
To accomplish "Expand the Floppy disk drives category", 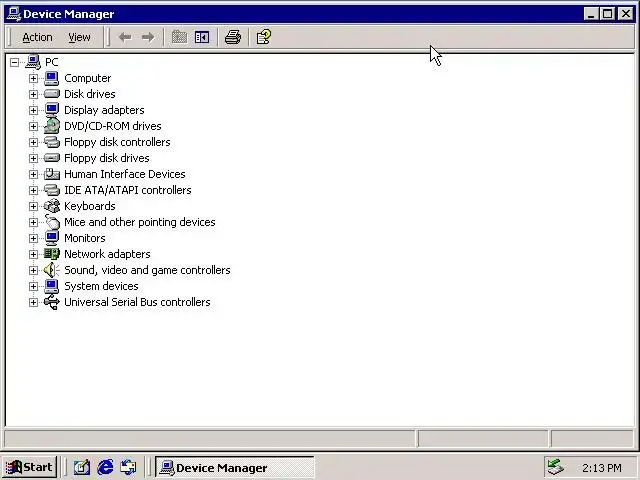I will [x=33, y=158].
